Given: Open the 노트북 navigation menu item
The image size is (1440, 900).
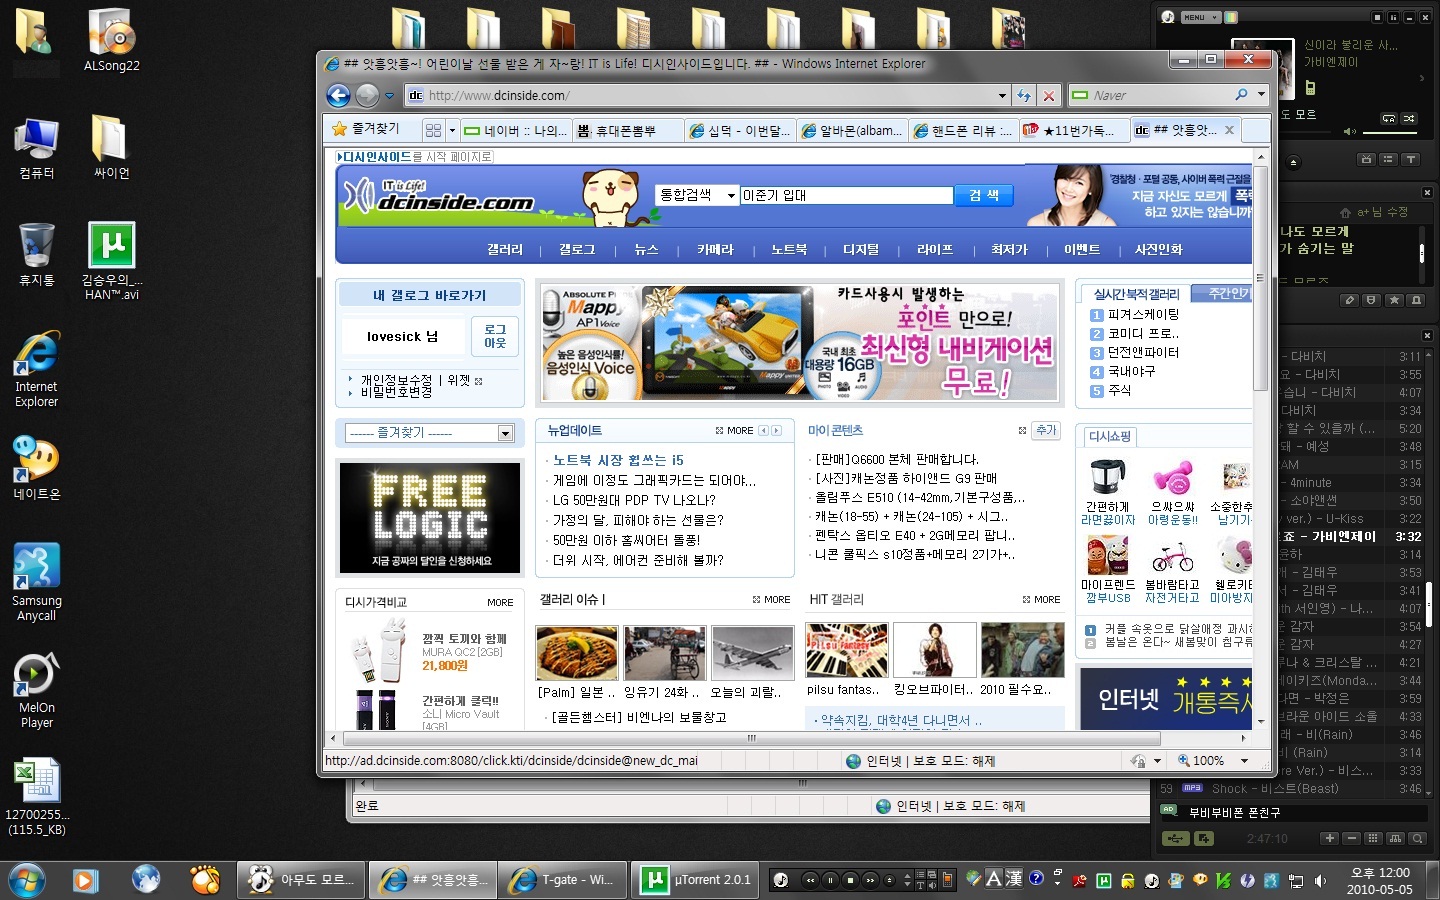Looking at the screenshot, I should click(789, 249).
